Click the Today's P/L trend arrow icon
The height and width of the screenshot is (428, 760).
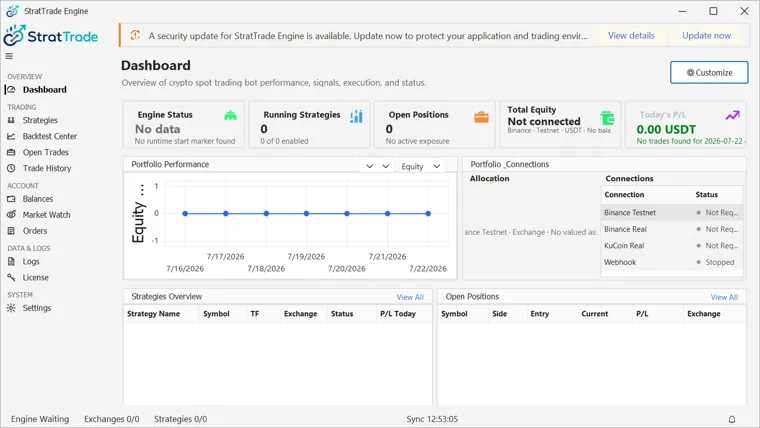[x=732, y=115]
